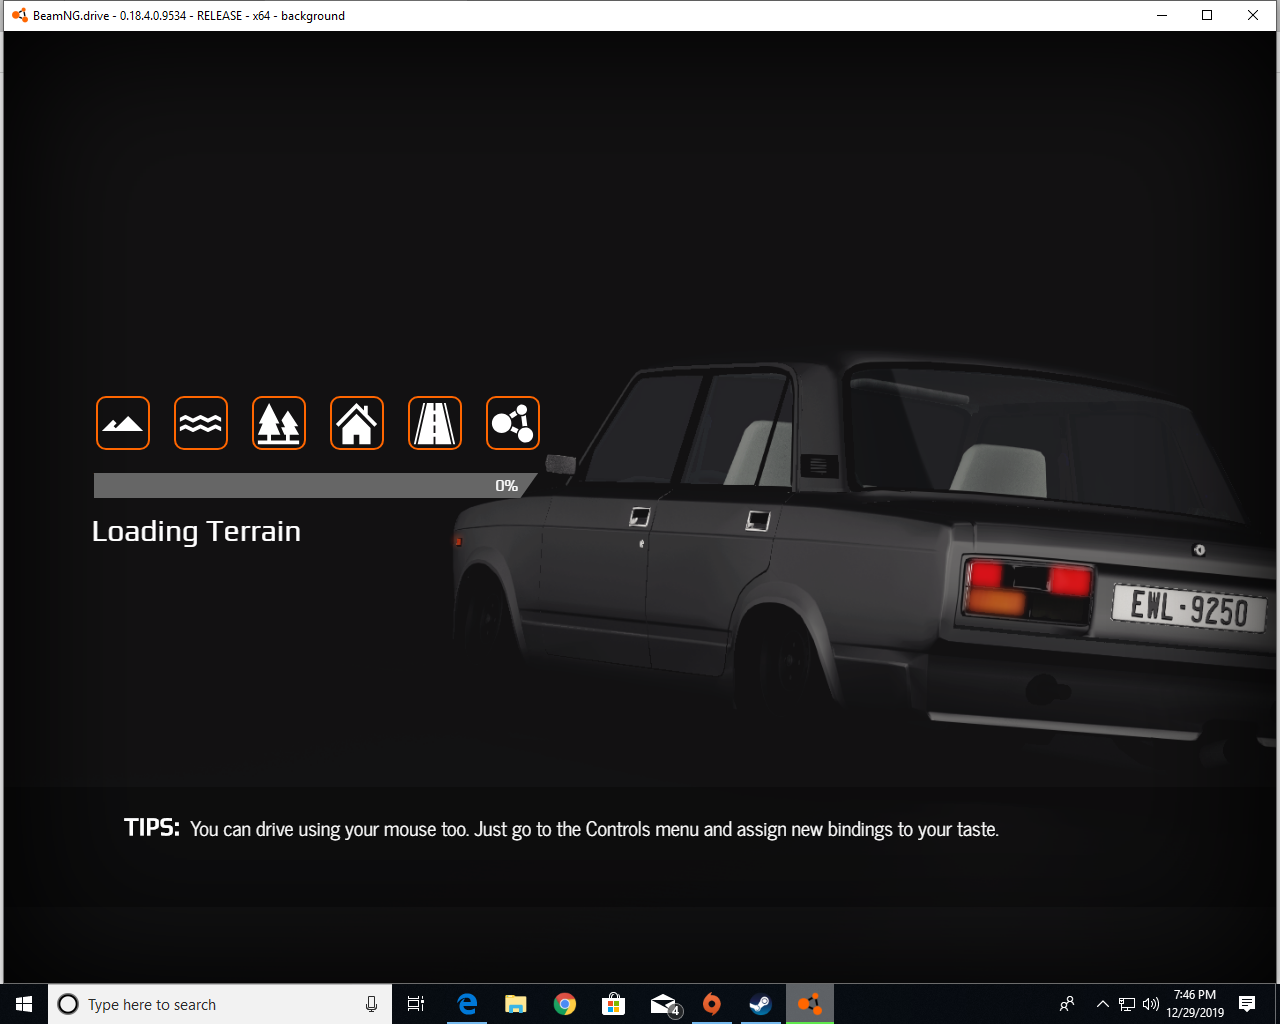Click the water waves loading icon
Viewport: 1280px width, 1024px height.
201,423
